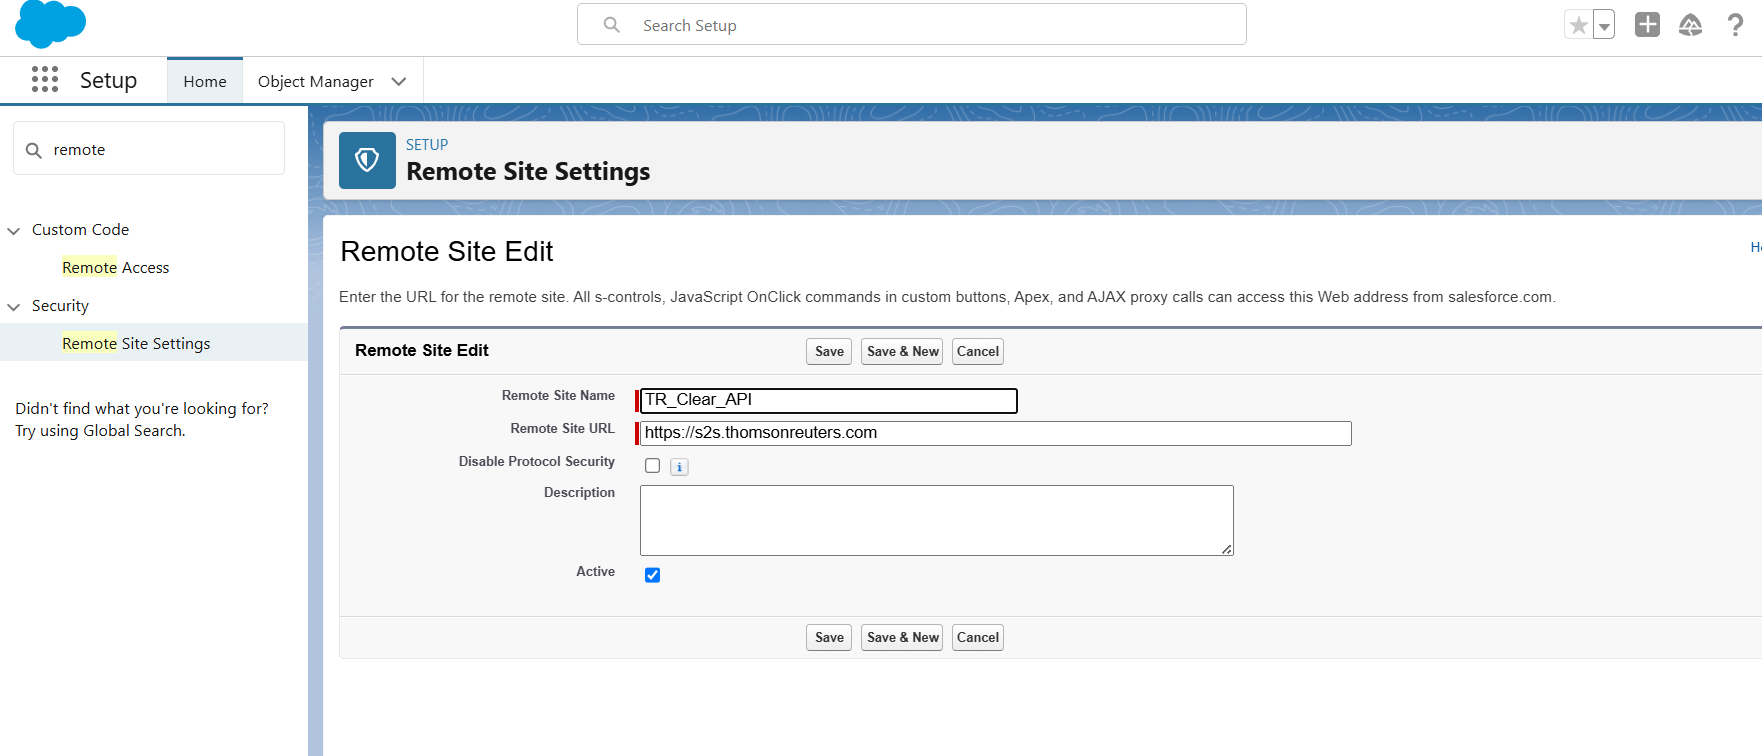Switch to the Object Manager tab
The height and width of the screenshot is (756, 1762).
[316, 81]
